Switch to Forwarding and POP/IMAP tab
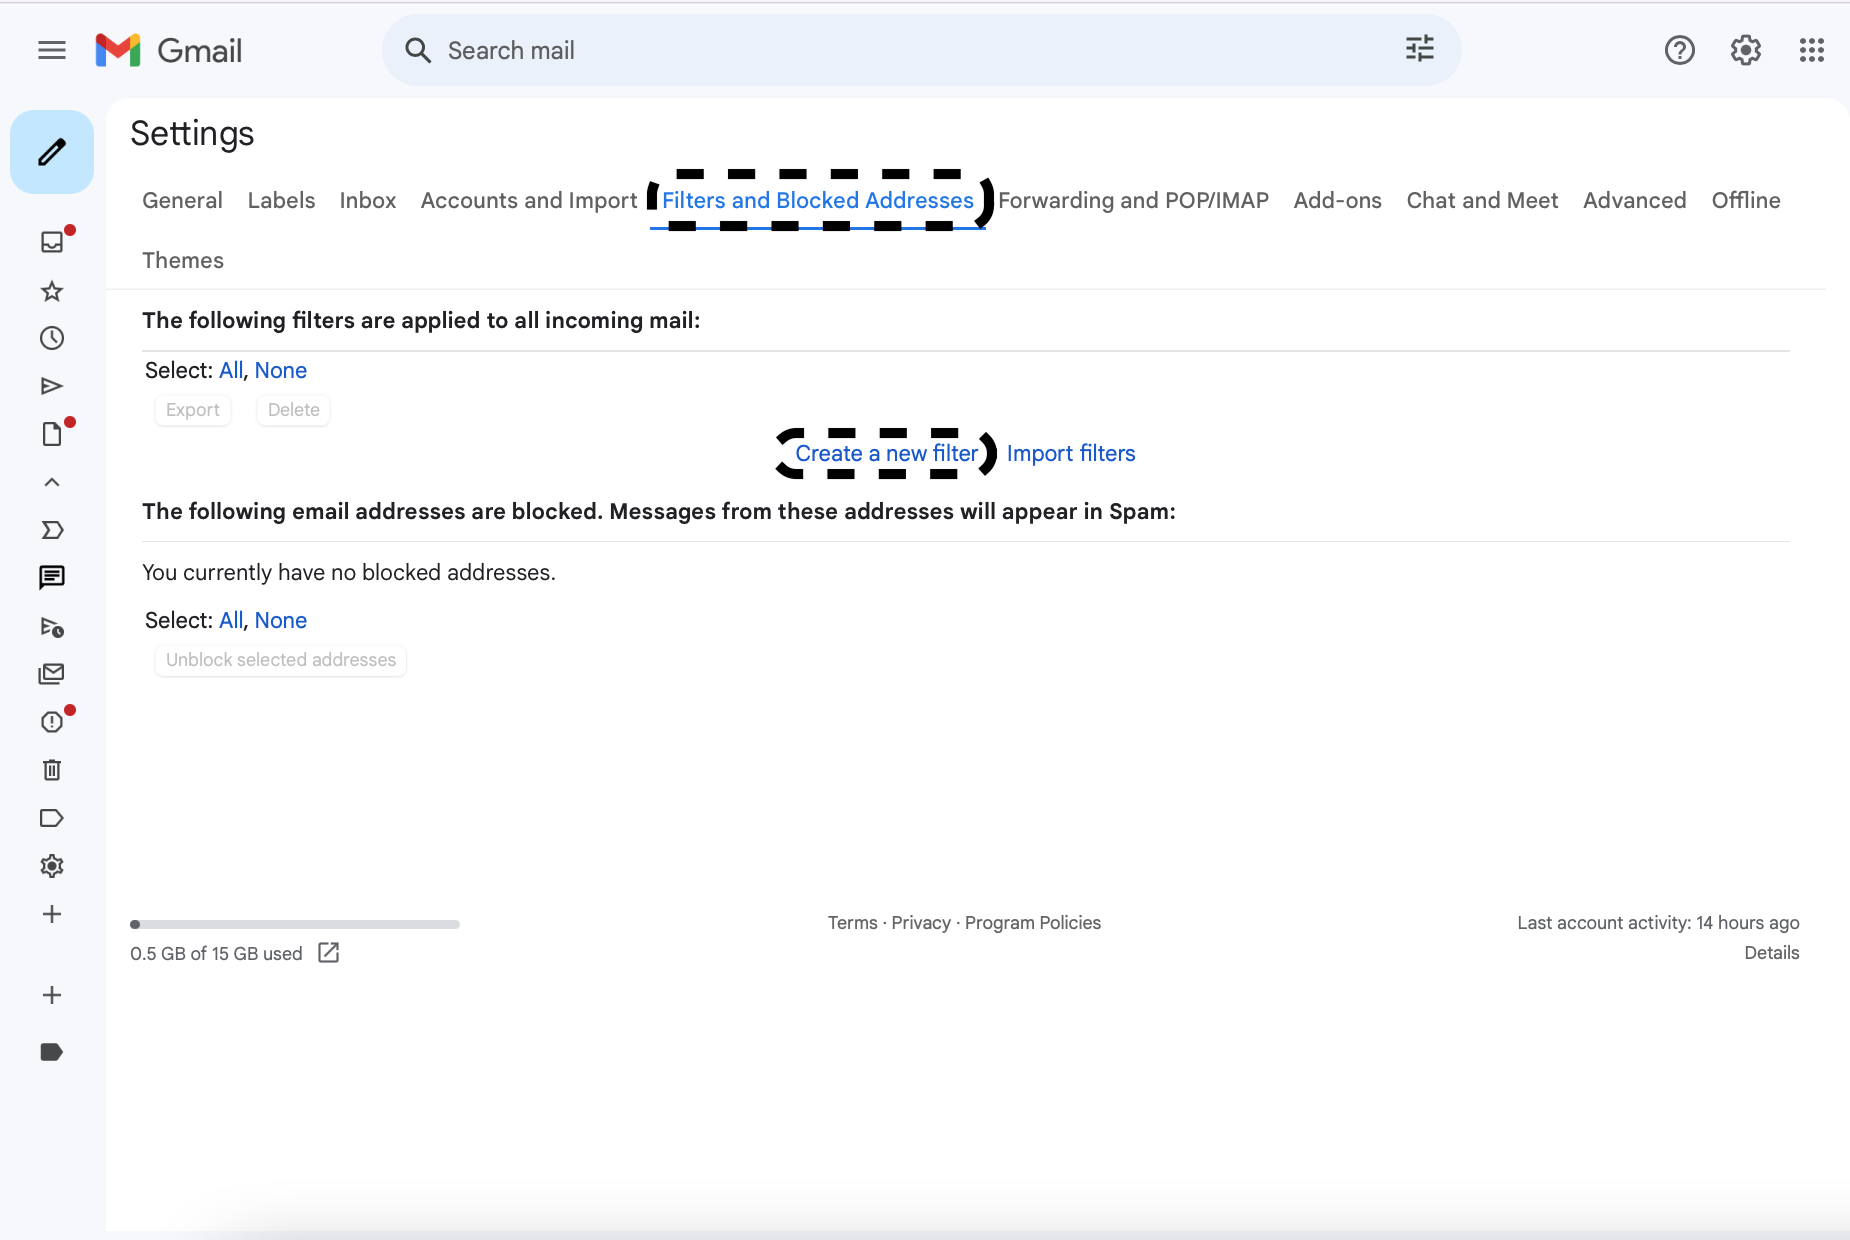Image resolution: width=1850 pixels, height=1240 pixels. tap(1134, 200)
